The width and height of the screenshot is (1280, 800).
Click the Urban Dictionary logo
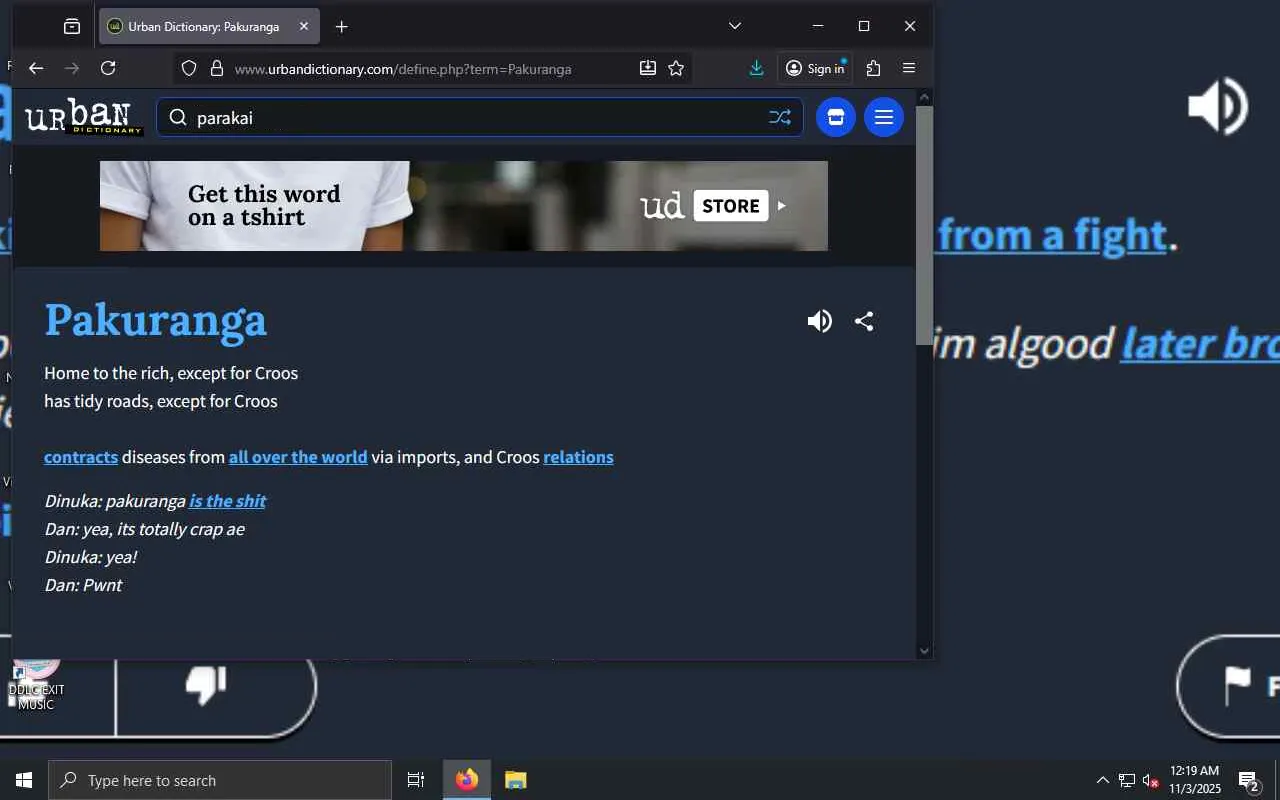[84, 117]
